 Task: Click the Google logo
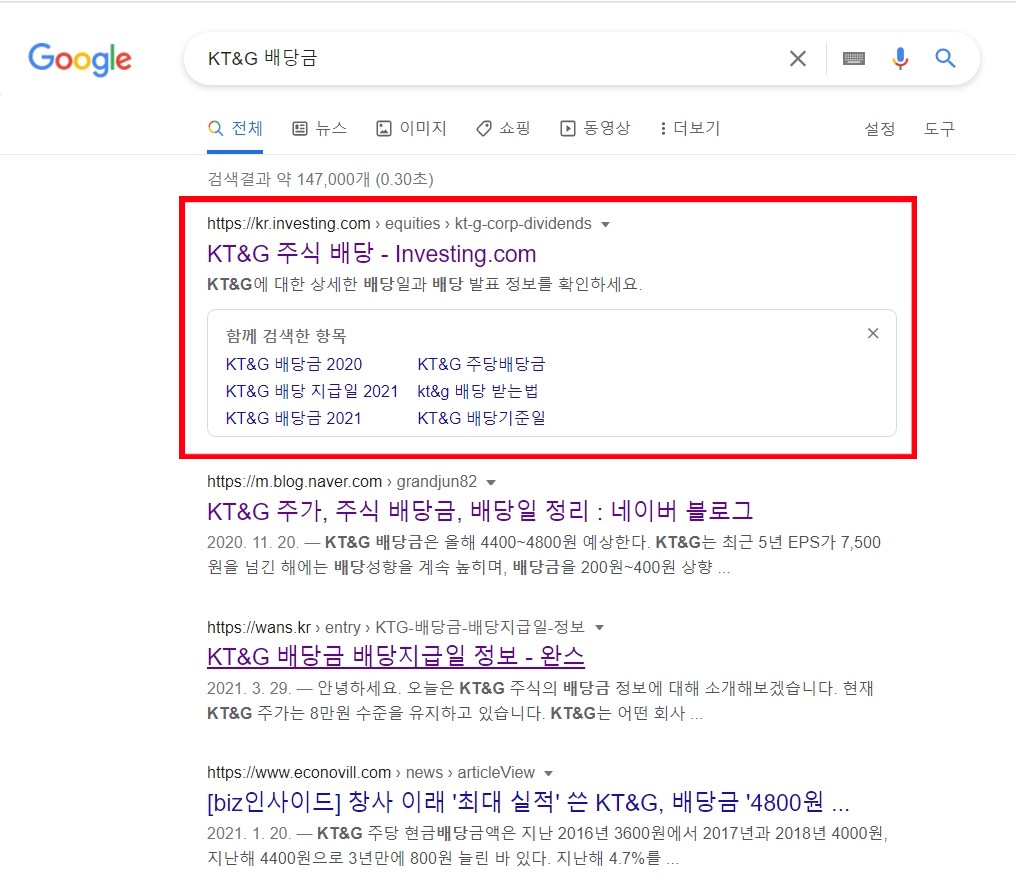[80, 60]
